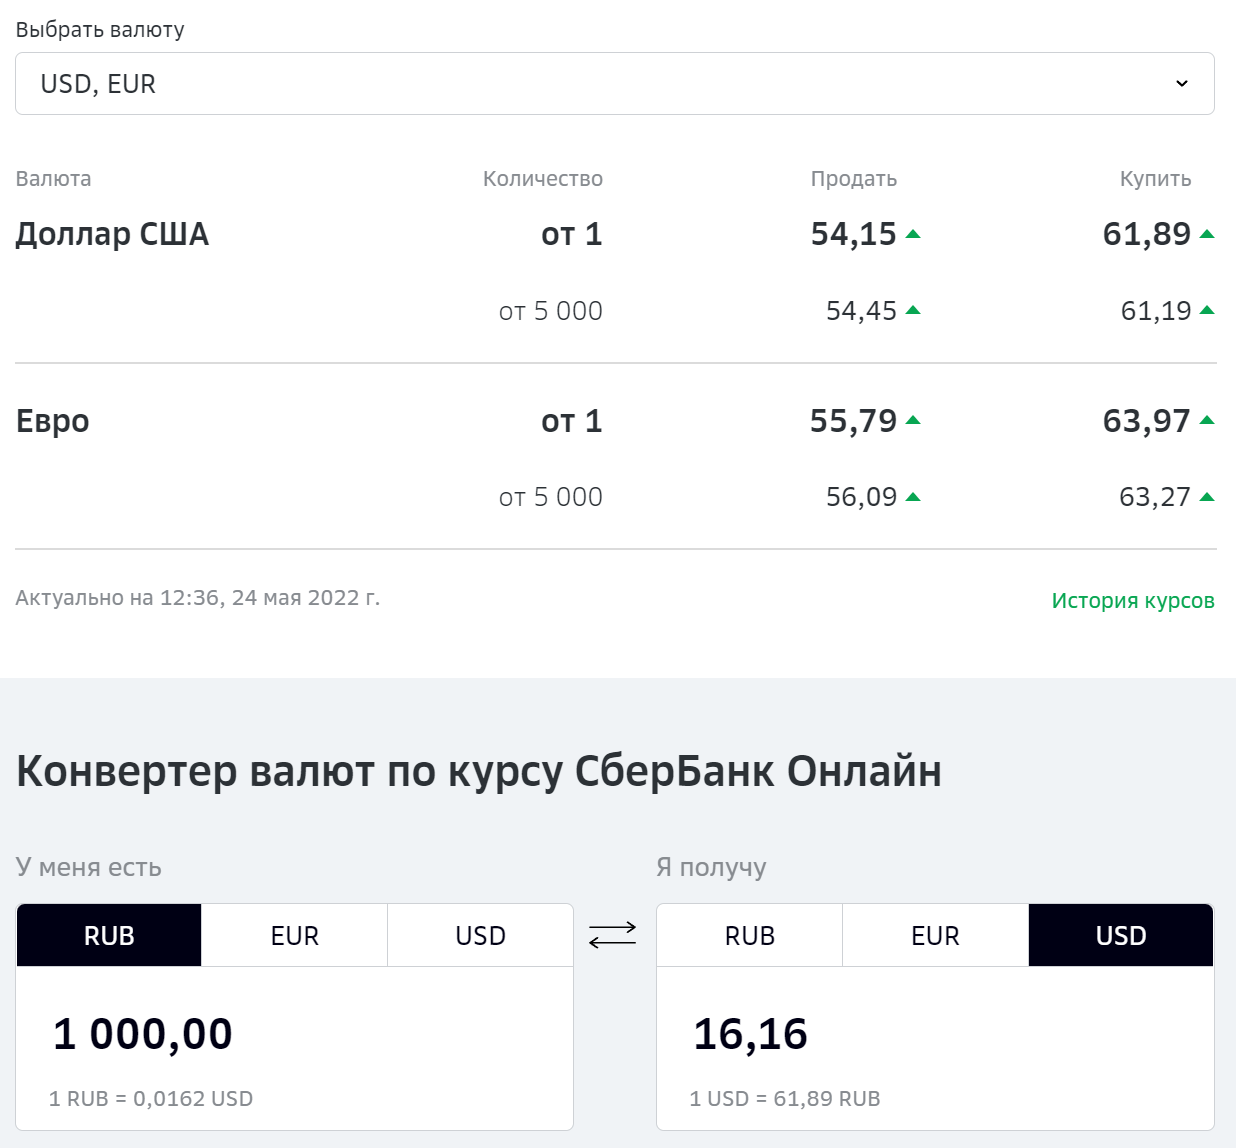1236x1148 pixels.
Task: Select USD tab under Я получу
Action: tap(1121, 935)
